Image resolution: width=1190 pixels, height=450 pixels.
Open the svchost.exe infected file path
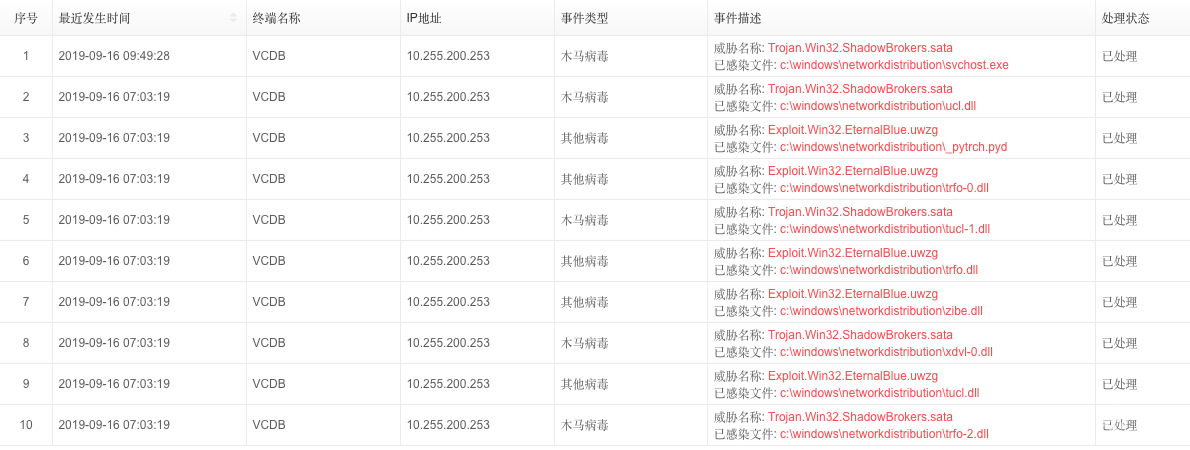coord(894,65)
